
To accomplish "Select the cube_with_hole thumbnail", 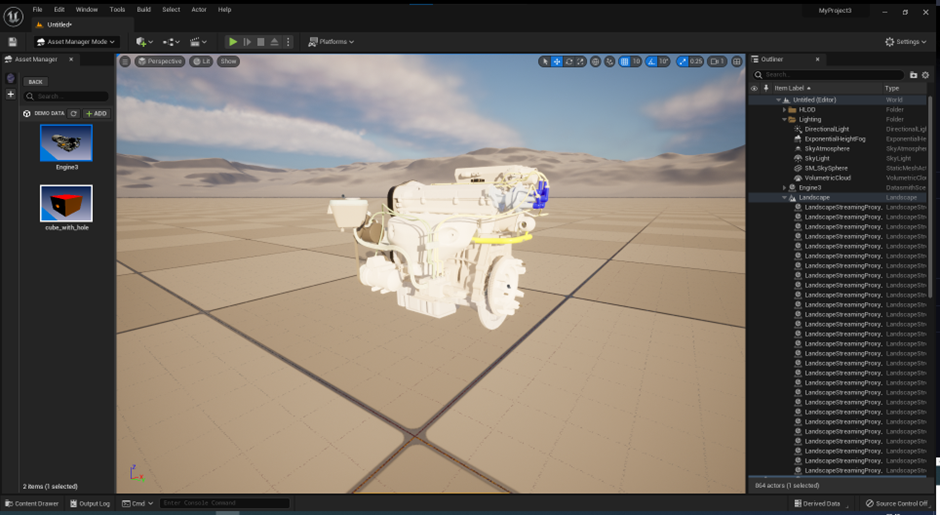I will [66, 203].
